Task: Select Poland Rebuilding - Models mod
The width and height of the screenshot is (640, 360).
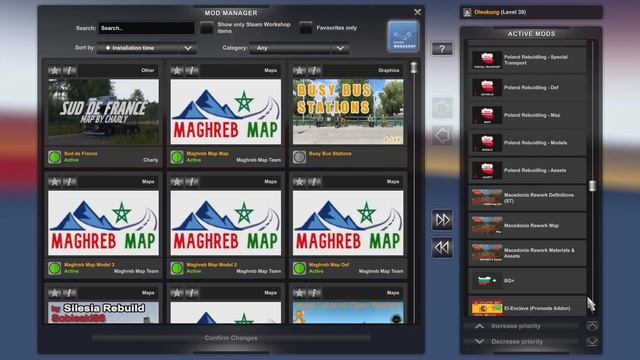Action: tap(527, 142)
